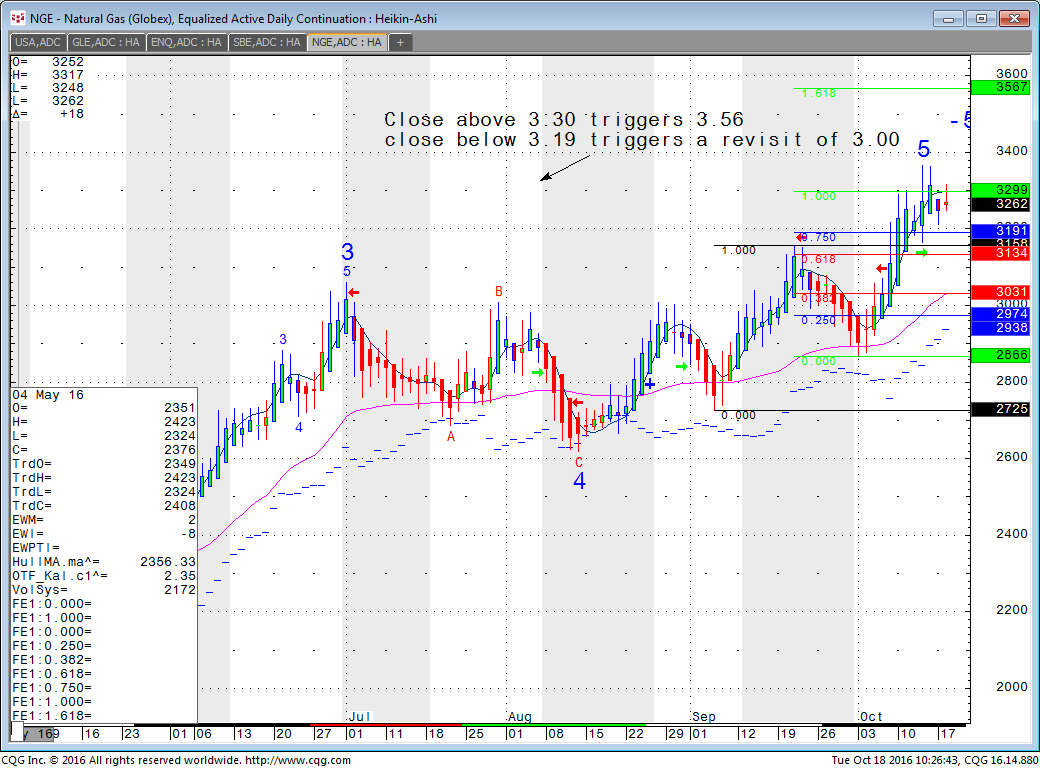Open the ENQ,ADC : HA tab
Image resolution: width=1040 pixels, height=768 pixels.
pyautogui.click(x=186, y=42)
